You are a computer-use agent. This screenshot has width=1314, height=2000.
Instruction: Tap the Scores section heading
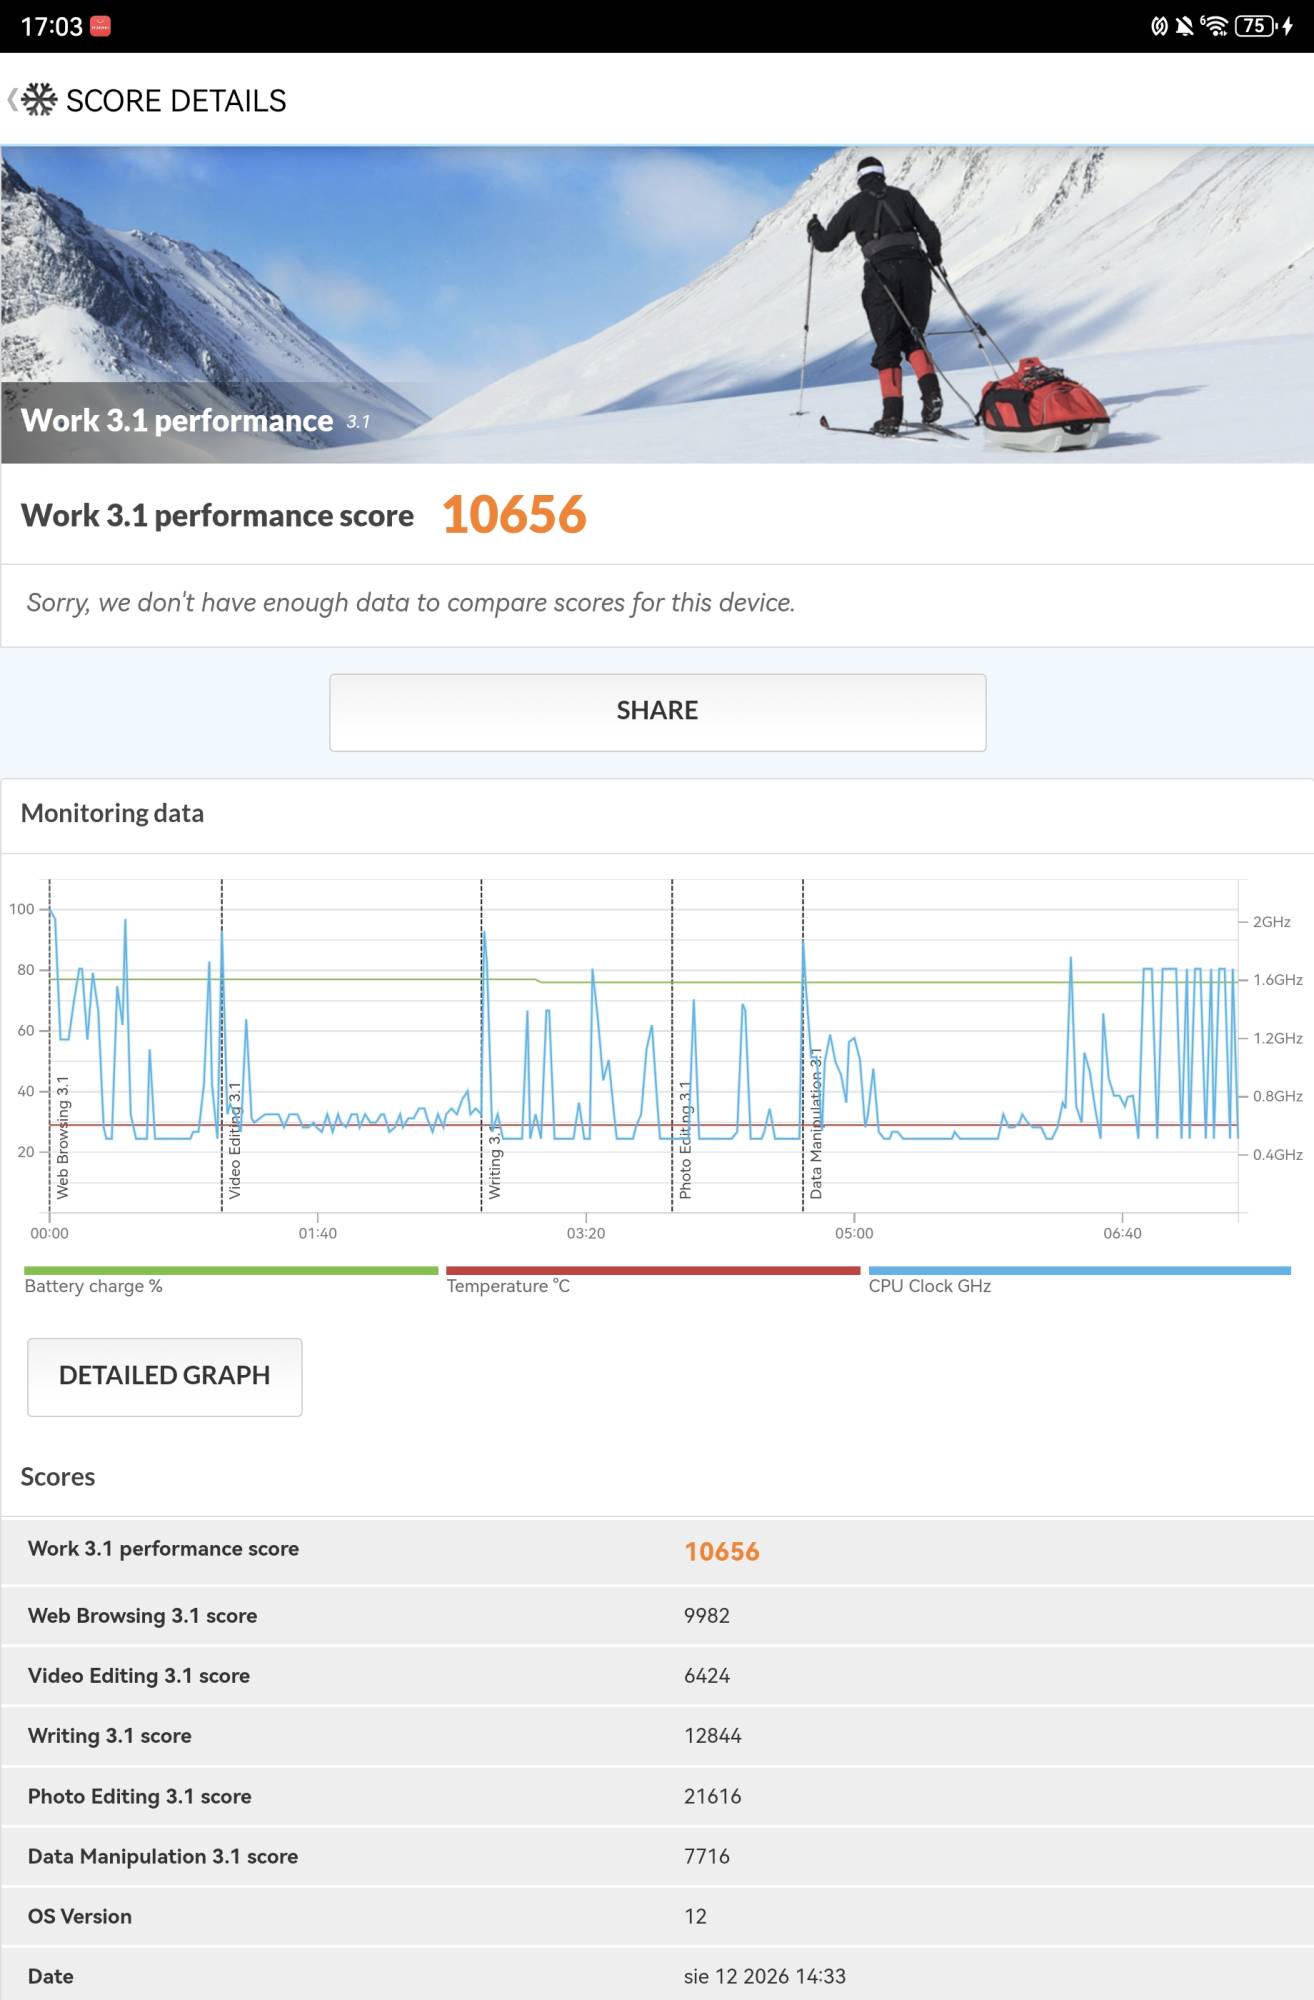coord(58,1477)
